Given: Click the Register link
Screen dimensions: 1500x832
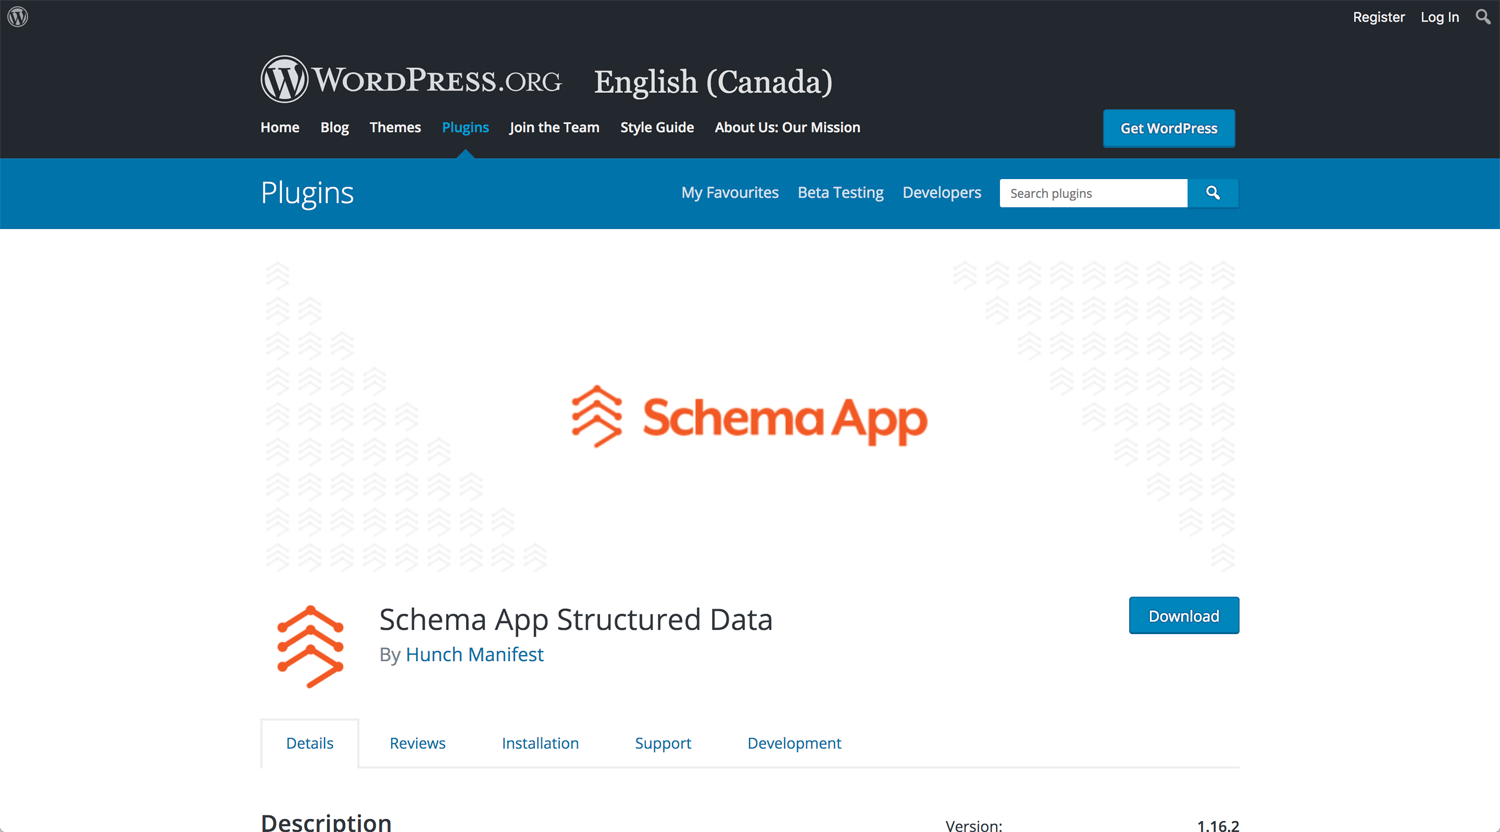Looking at the screenshot, I should (x=1379, y=17).
